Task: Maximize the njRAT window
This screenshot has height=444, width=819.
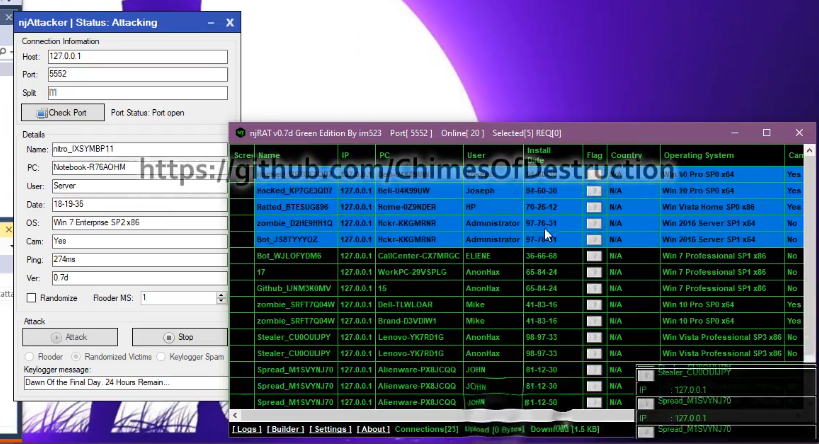Action: [x=766, y=133]
